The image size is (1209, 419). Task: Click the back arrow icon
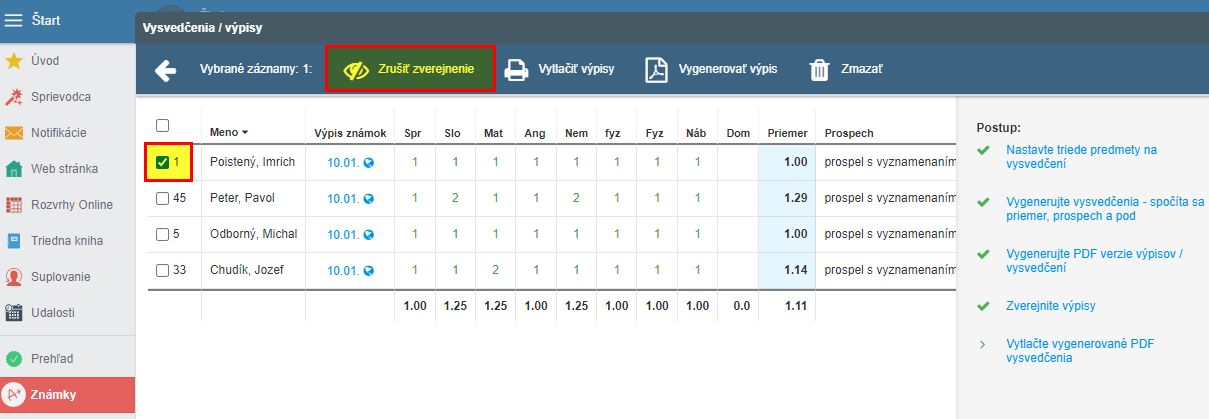click(165, 70)
